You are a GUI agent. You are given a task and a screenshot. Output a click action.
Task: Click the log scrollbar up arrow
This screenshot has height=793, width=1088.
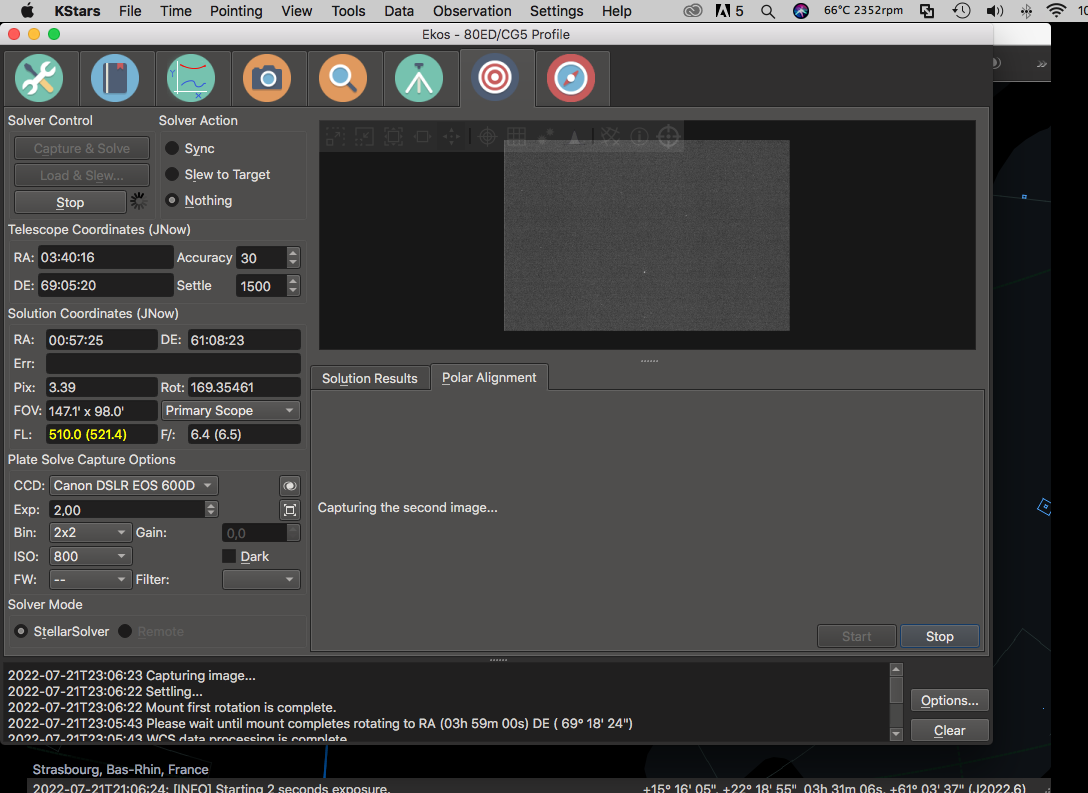pos(896,670)
